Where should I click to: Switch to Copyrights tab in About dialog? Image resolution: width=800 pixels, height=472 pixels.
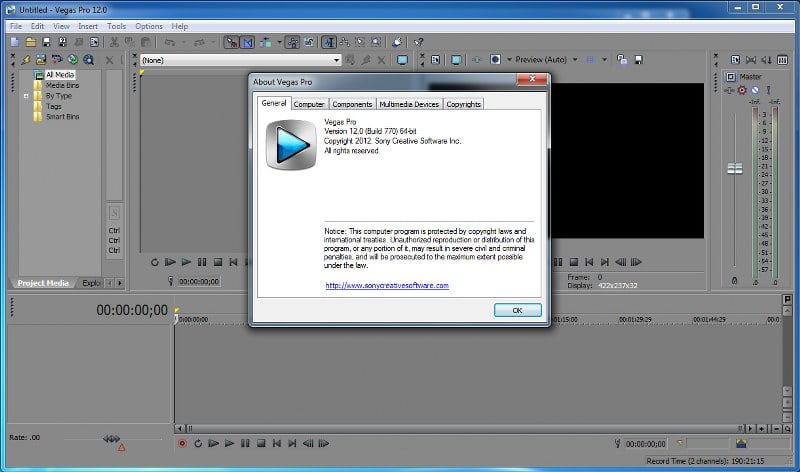[x=463, y=104]
